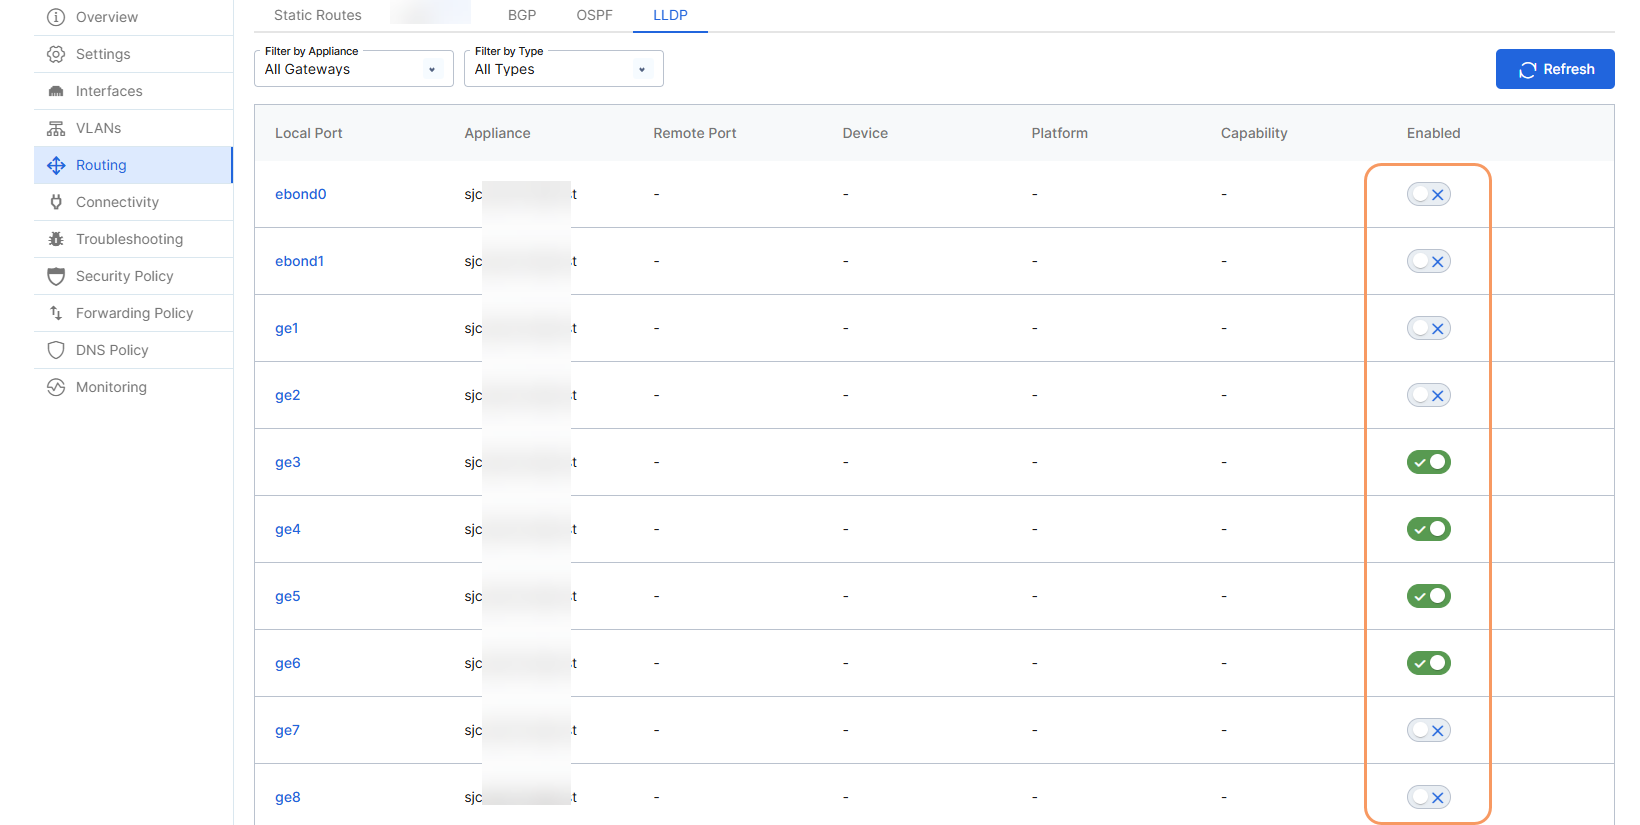Open the ge8 local port link
1640x825 pixels.
(x=287, y=797)
